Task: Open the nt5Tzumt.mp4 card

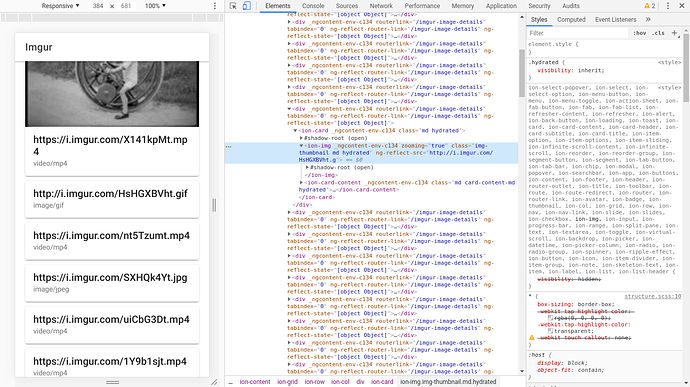Action: click(112, 241)
